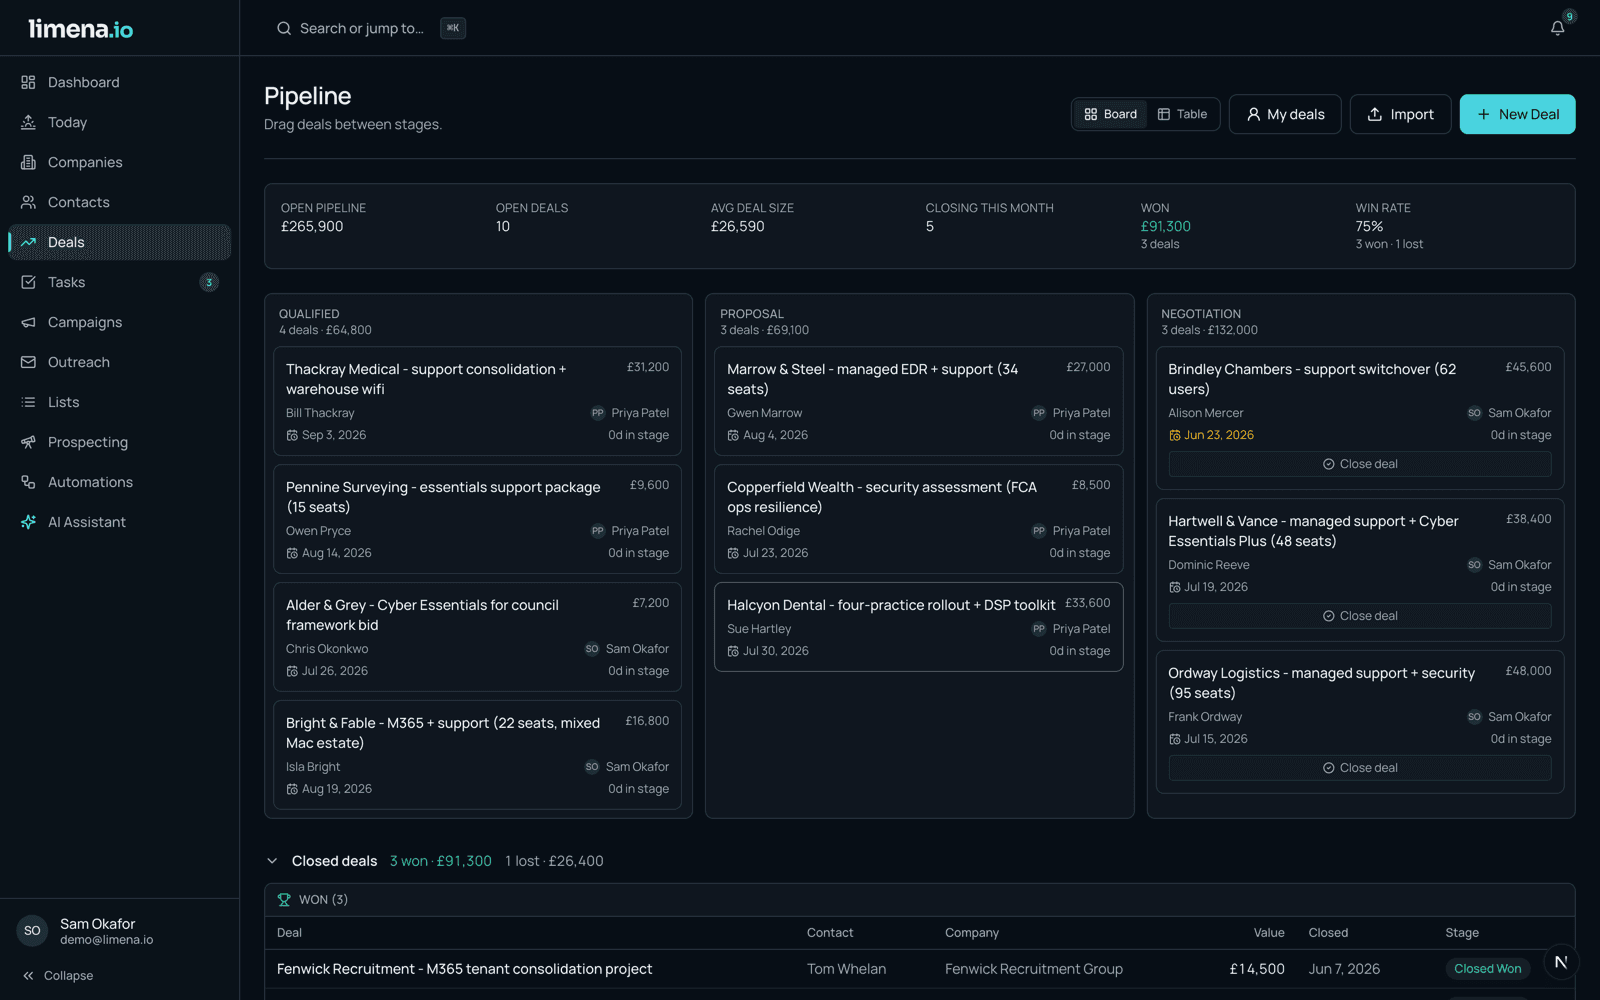
Task: Click the New Deal button
Action: tap(1517, 114)
